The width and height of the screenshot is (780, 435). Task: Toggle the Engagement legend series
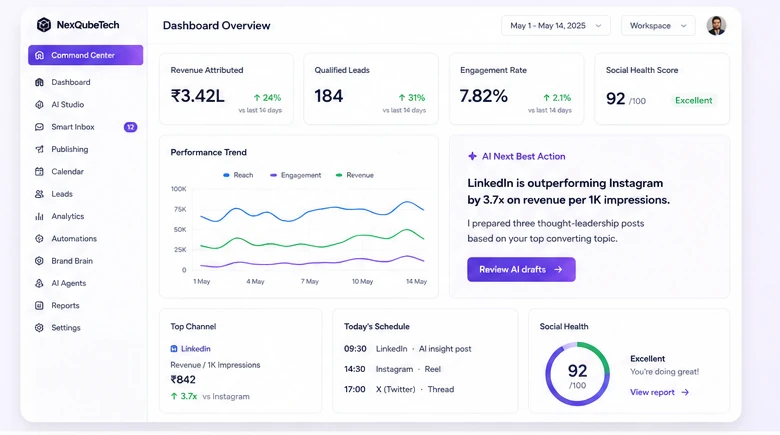(295, 175)
